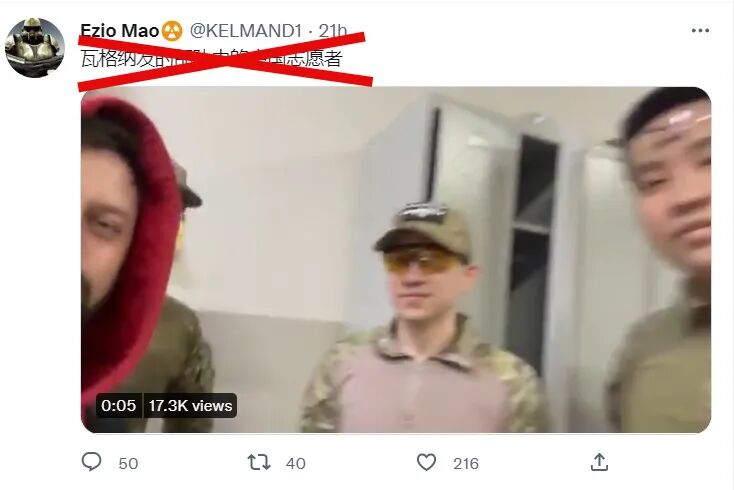Open the Ezio Mao display name
734x490 pixels.
120,31
